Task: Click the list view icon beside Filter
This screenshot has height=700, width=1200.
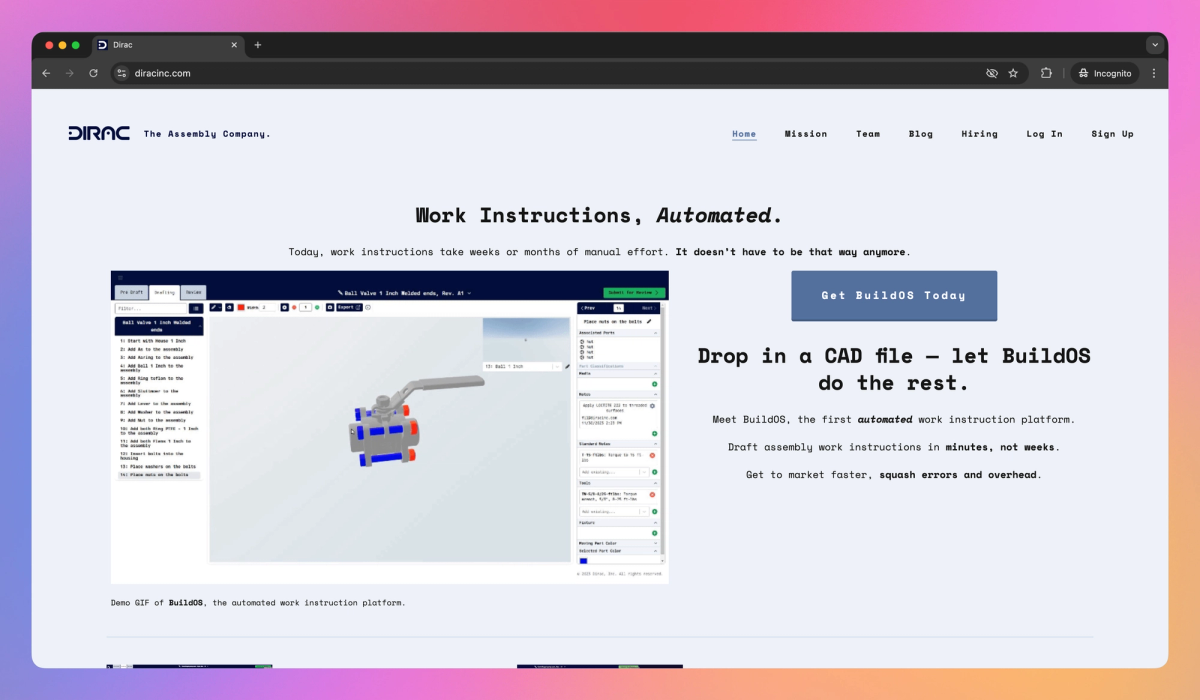Action: (196, 309)
